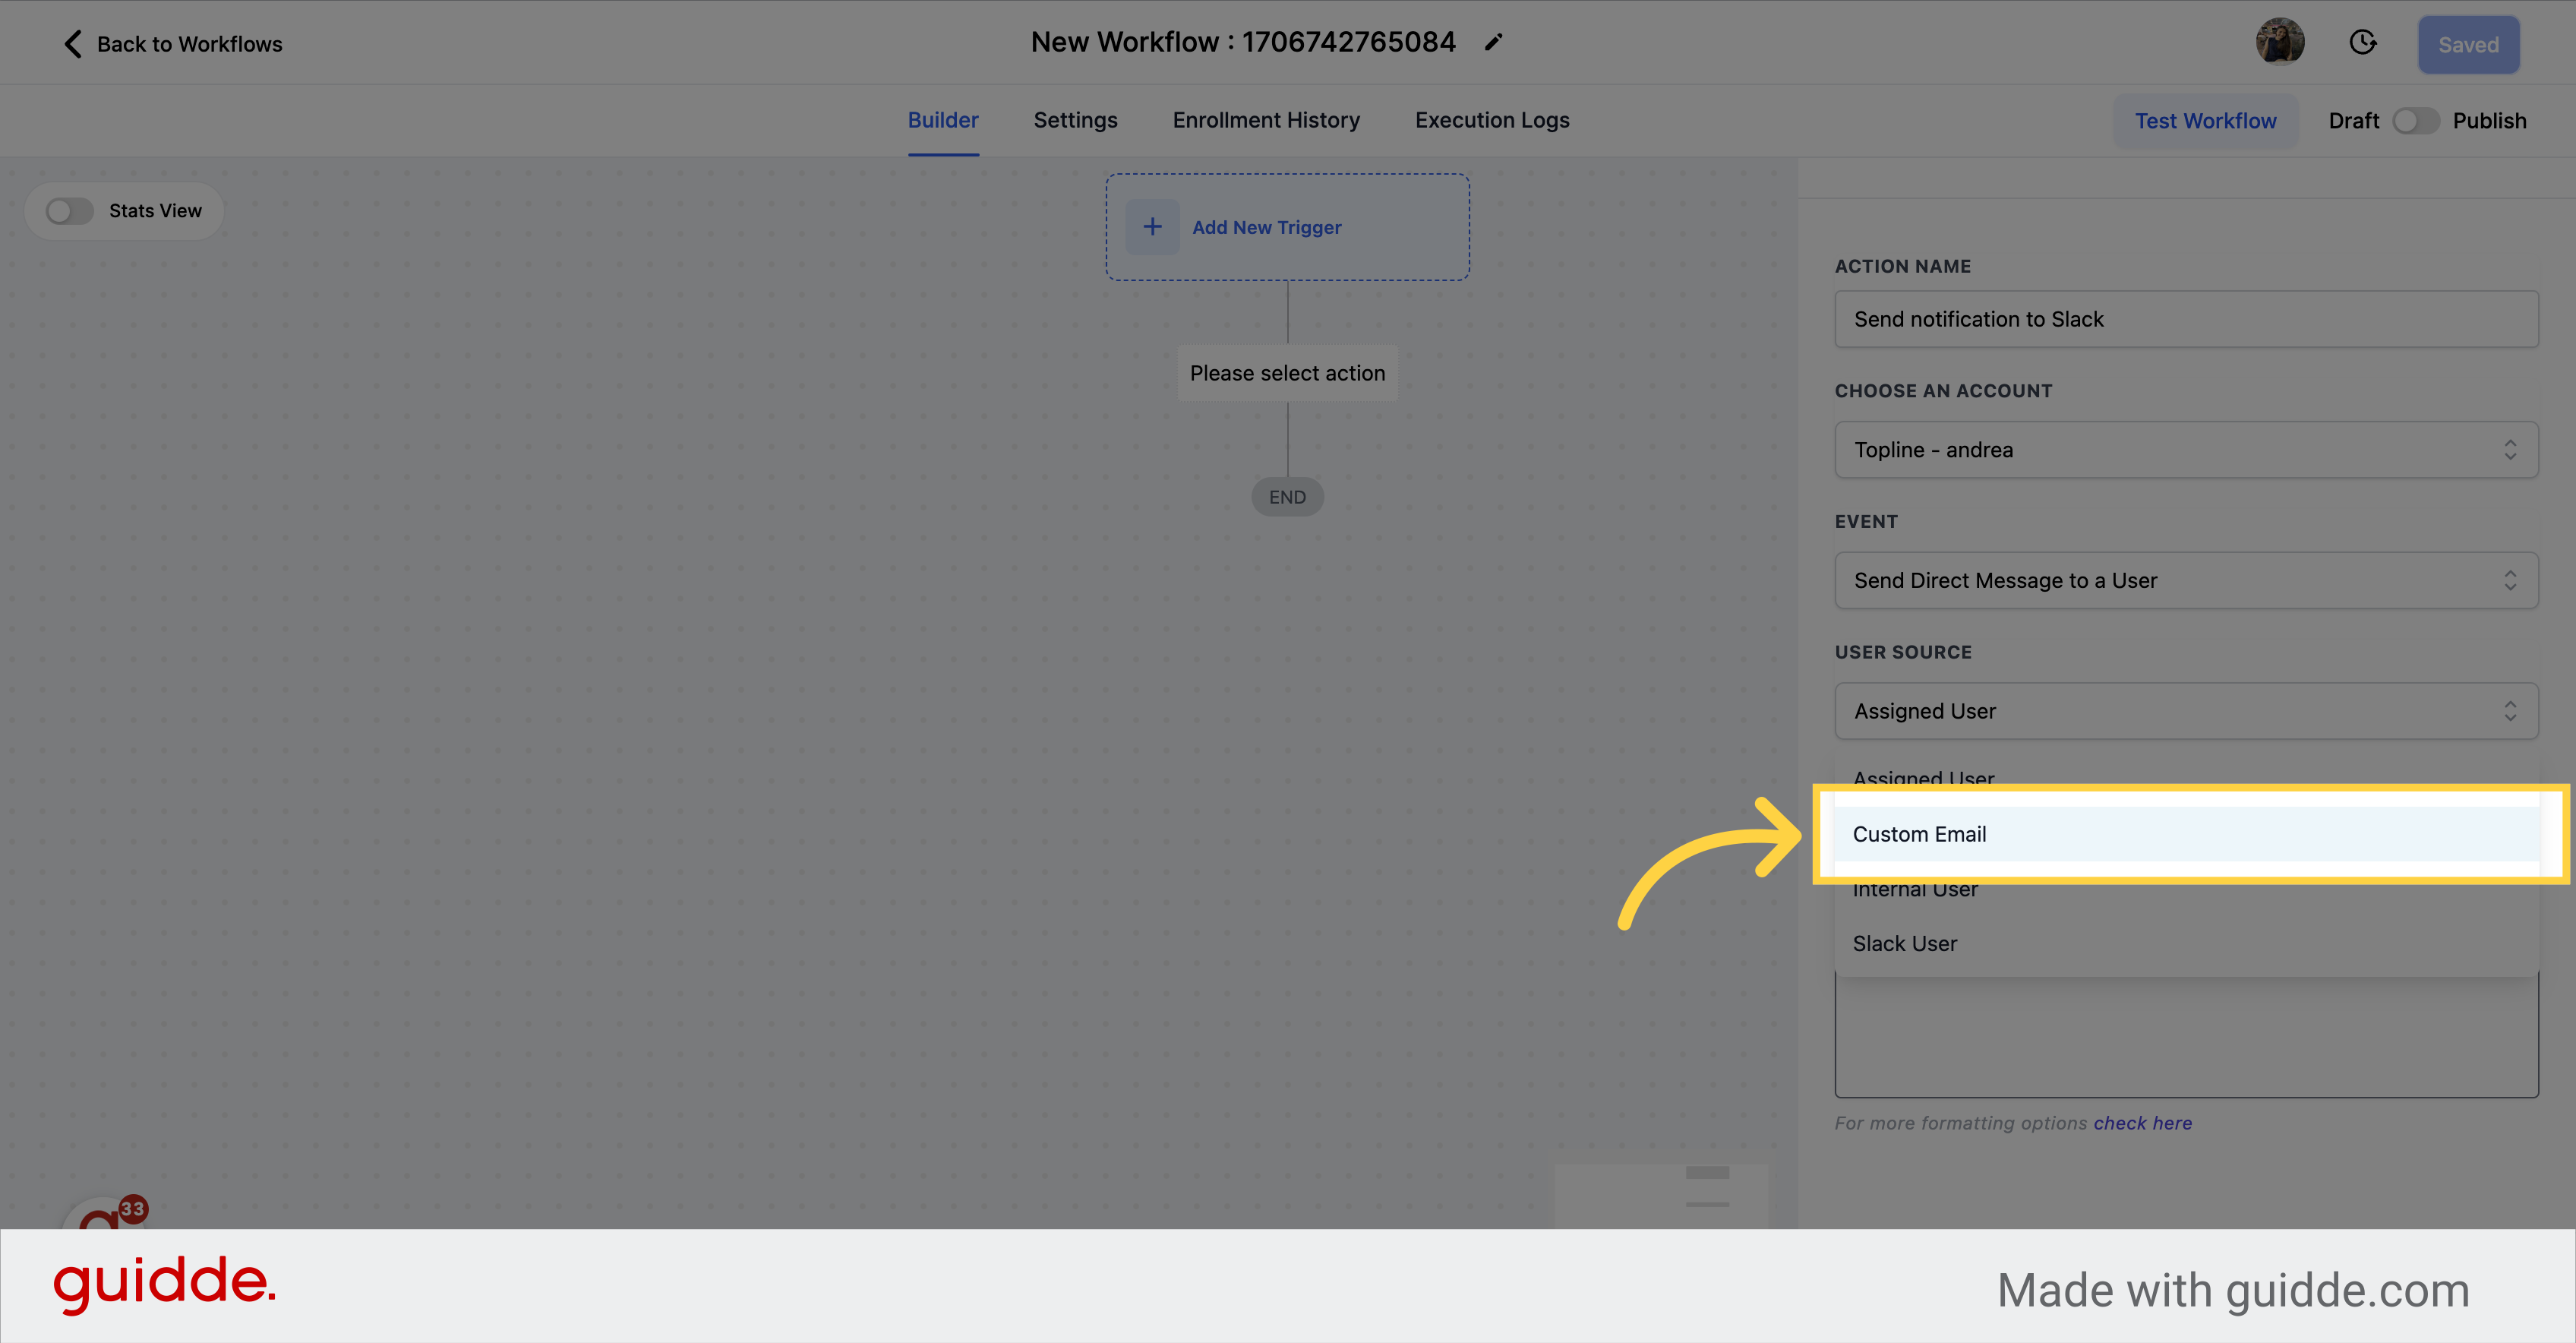2576x1343 pixels.
Task: Enable the workflow publish toggle
Action: [x=2416, y=119]
